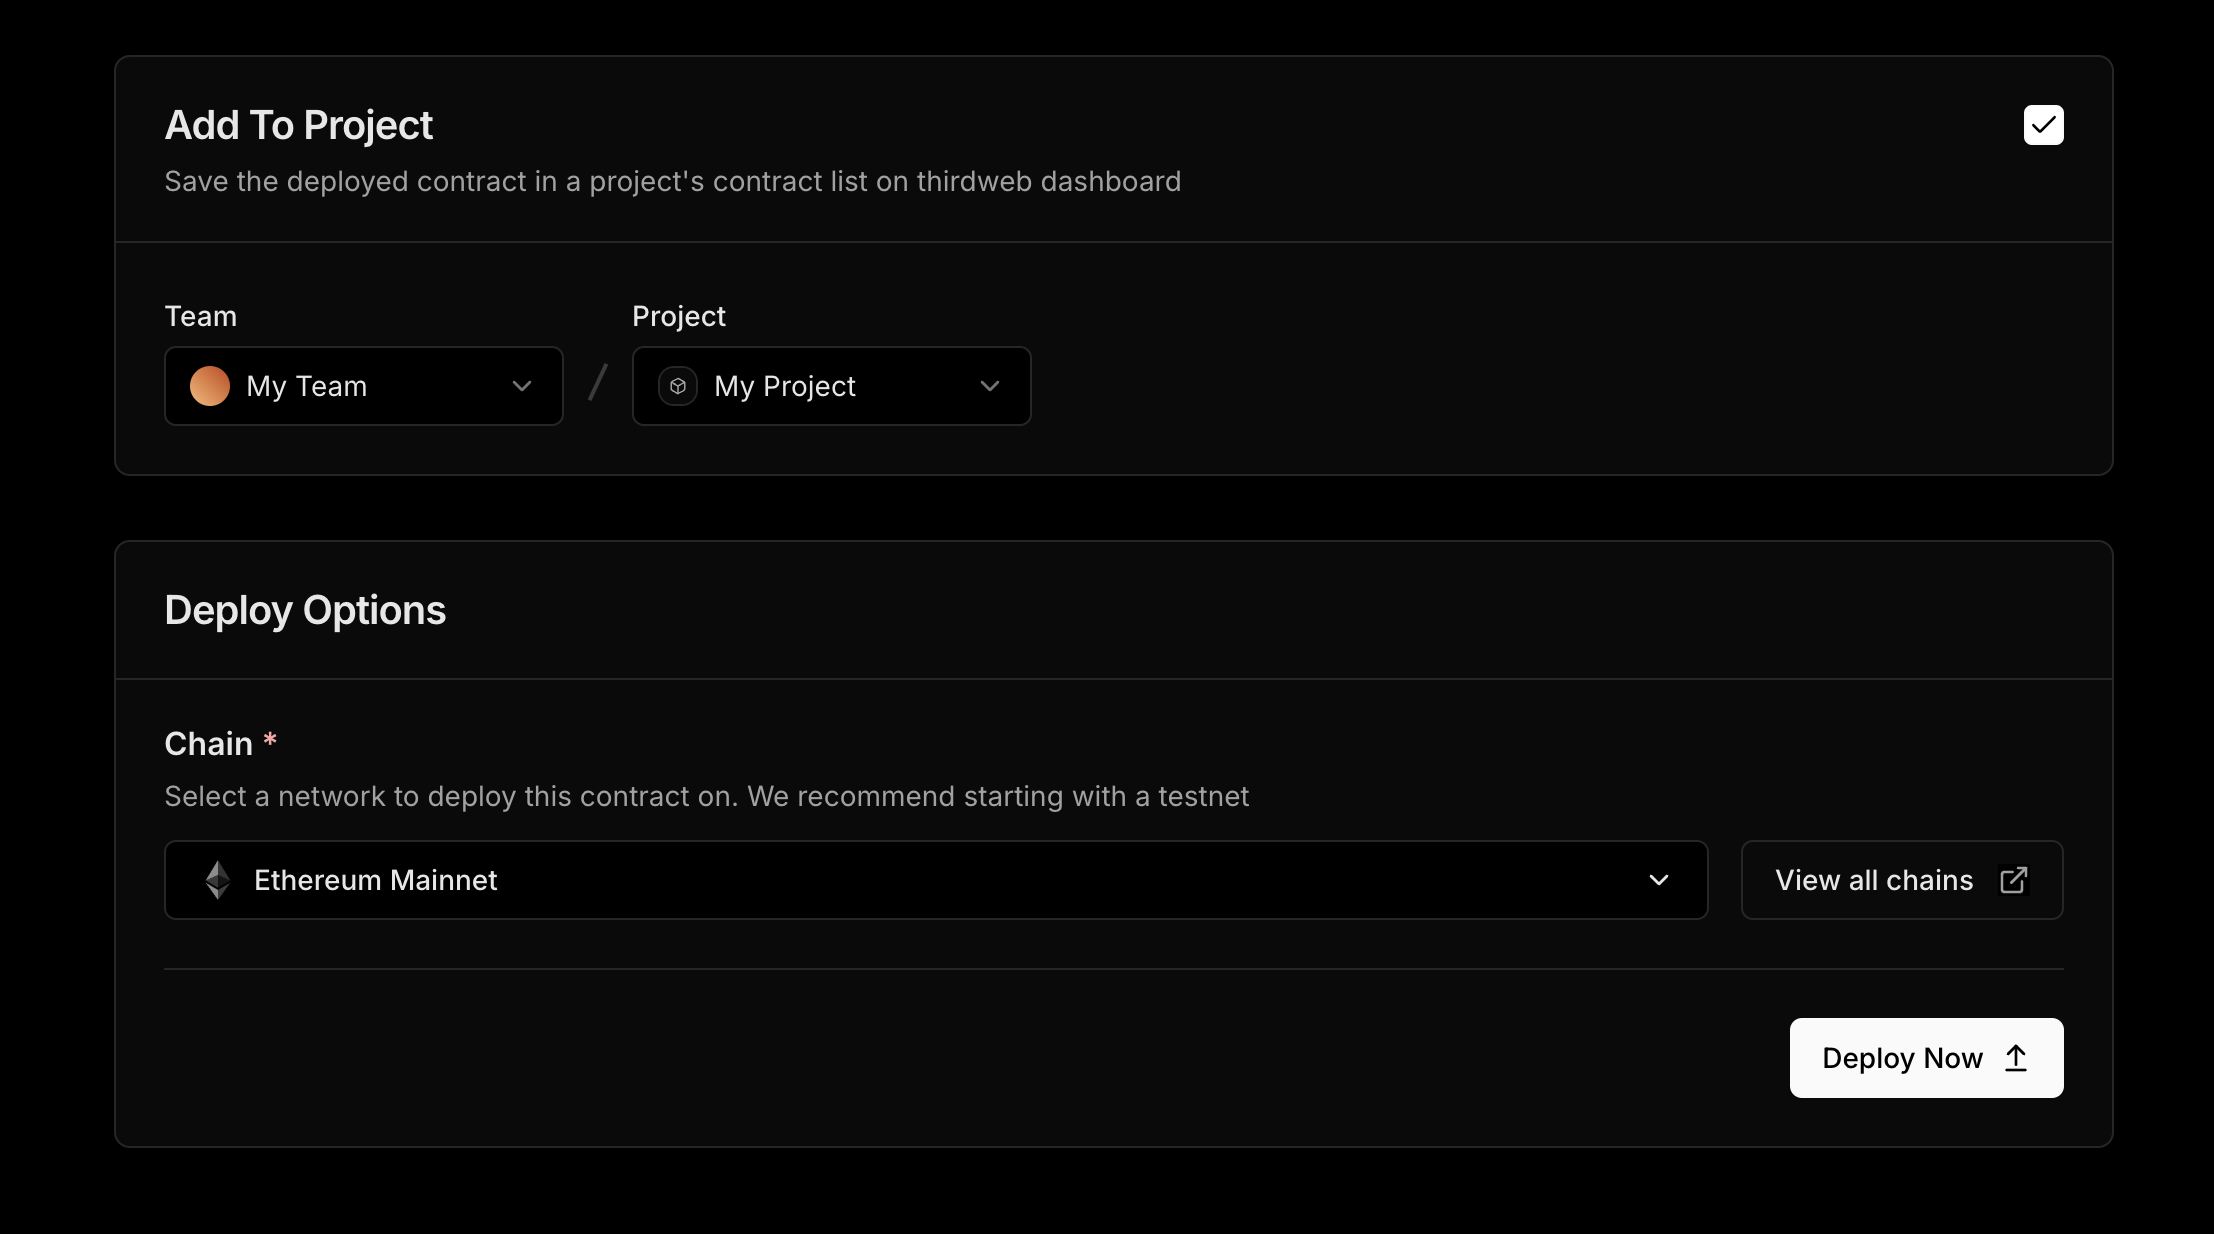Click the Ethereum diamond logo icon
Viewport: 2214px width, 1234px height.
tap(218, 880)
